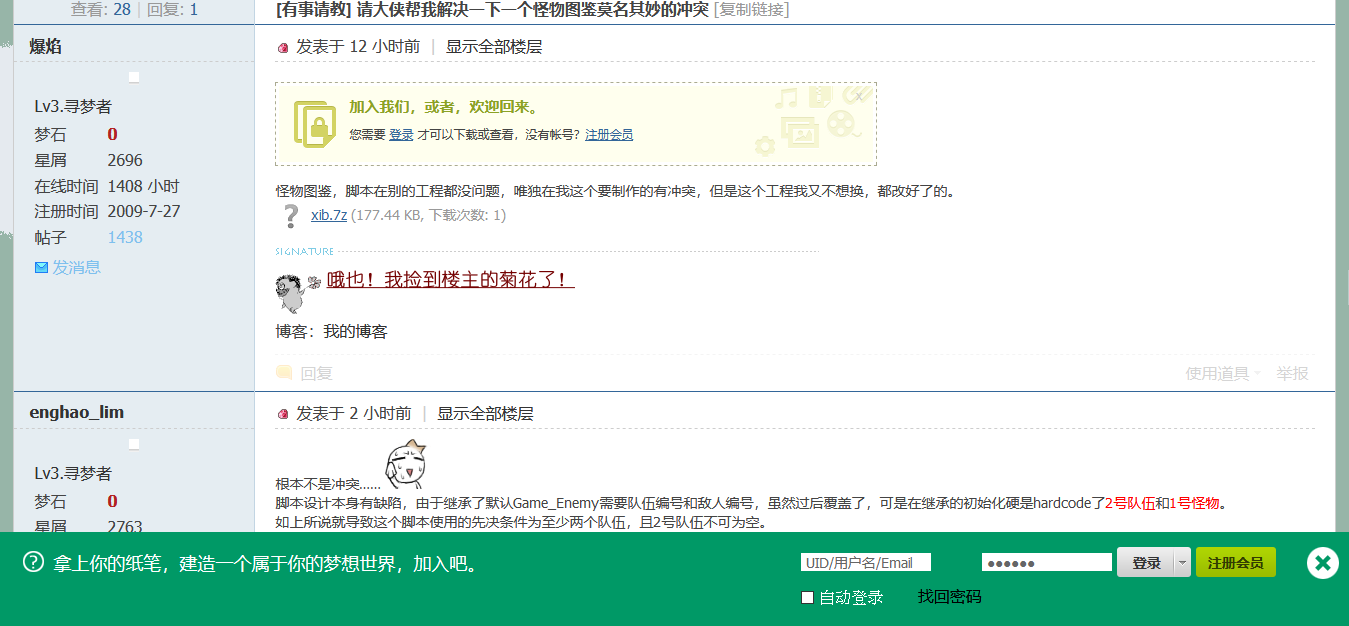Click 在线时间 1408 小时 text
The width and height of the screenshot is (1349, 626).
tap(107, 186)
